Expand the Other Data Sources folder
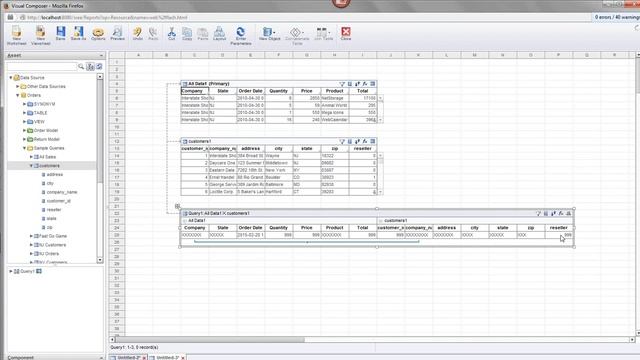640x360 pixels. 18,87
